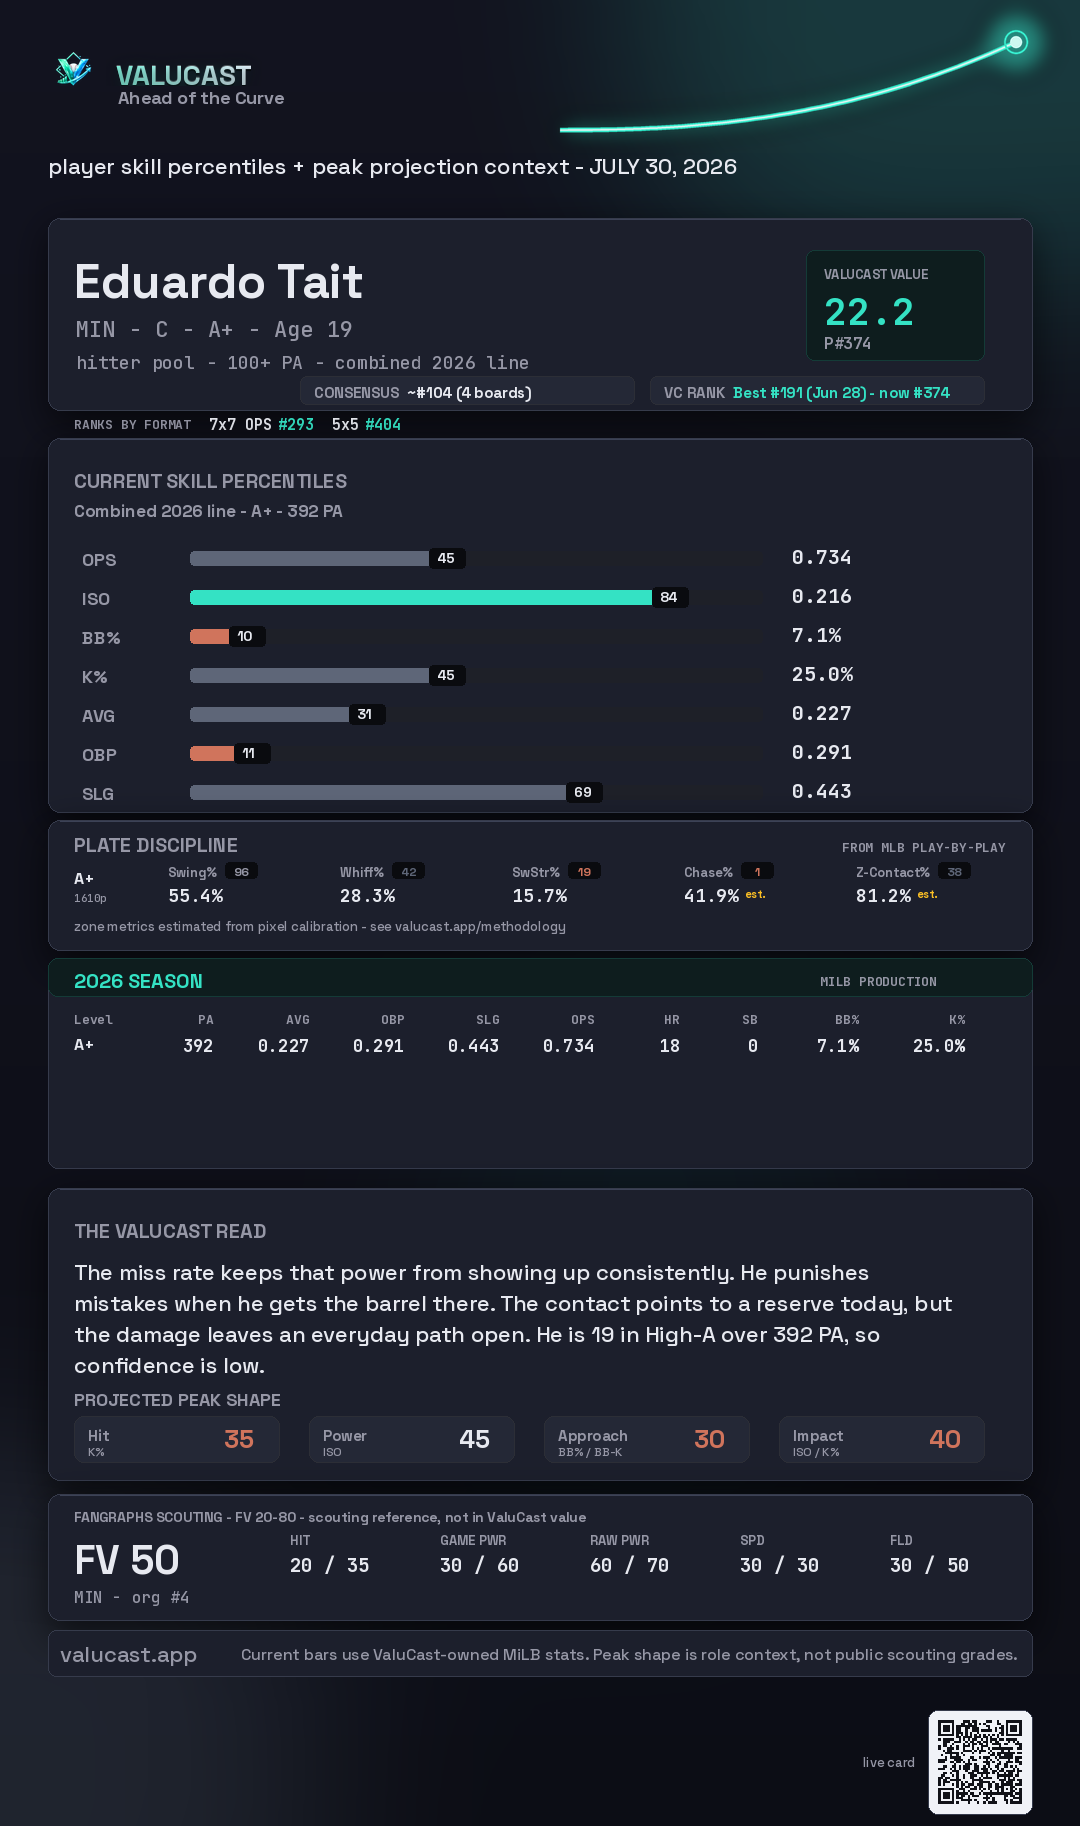Click the ISO 84 percentile label
The height and width of the screenshot is (1826, 1080).
(x=669, y=597)
